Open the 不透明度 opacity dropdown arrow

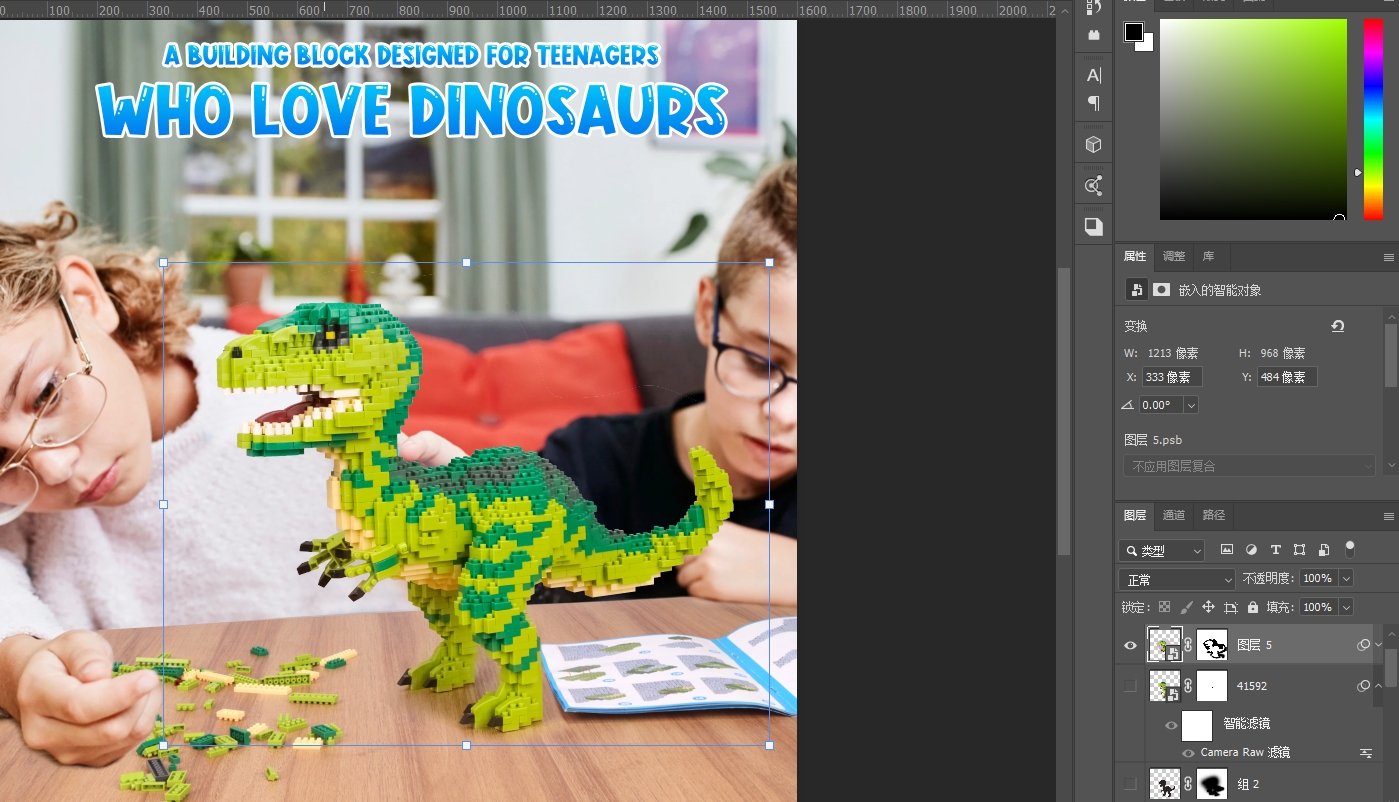point(1346,579)
